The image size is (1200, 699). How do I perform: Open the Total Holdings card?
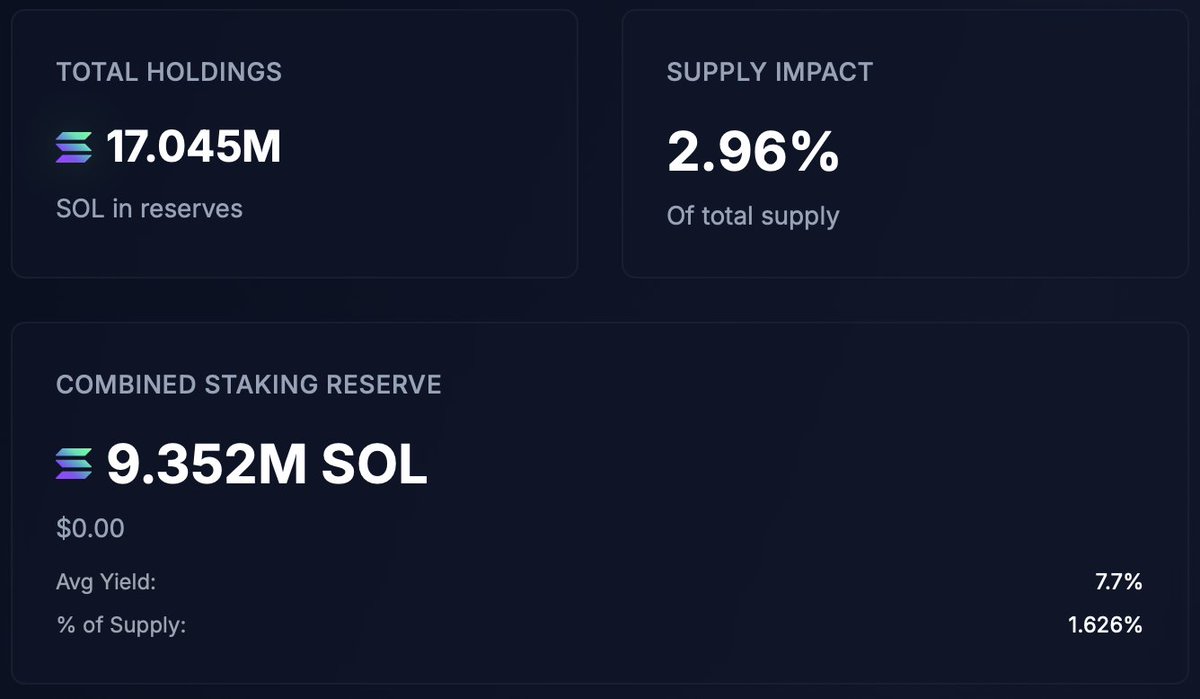(294, 144)
